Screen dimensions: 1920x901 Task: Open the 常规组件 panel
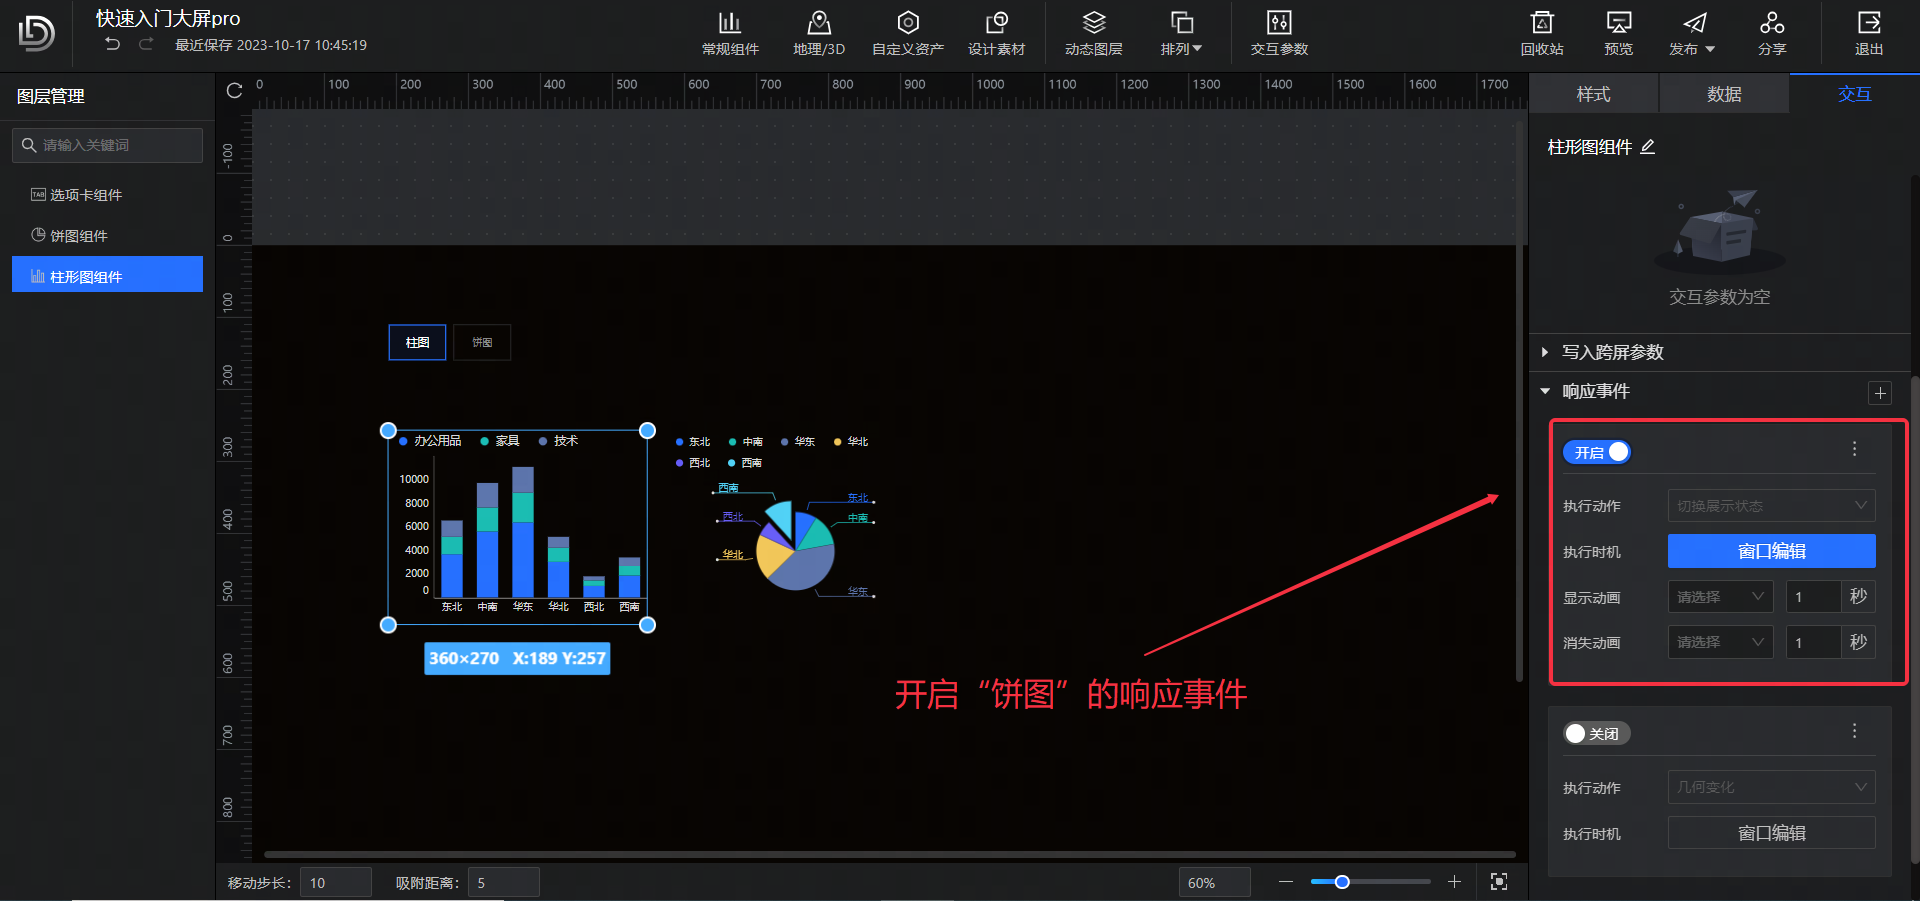[x=730, y=33]
